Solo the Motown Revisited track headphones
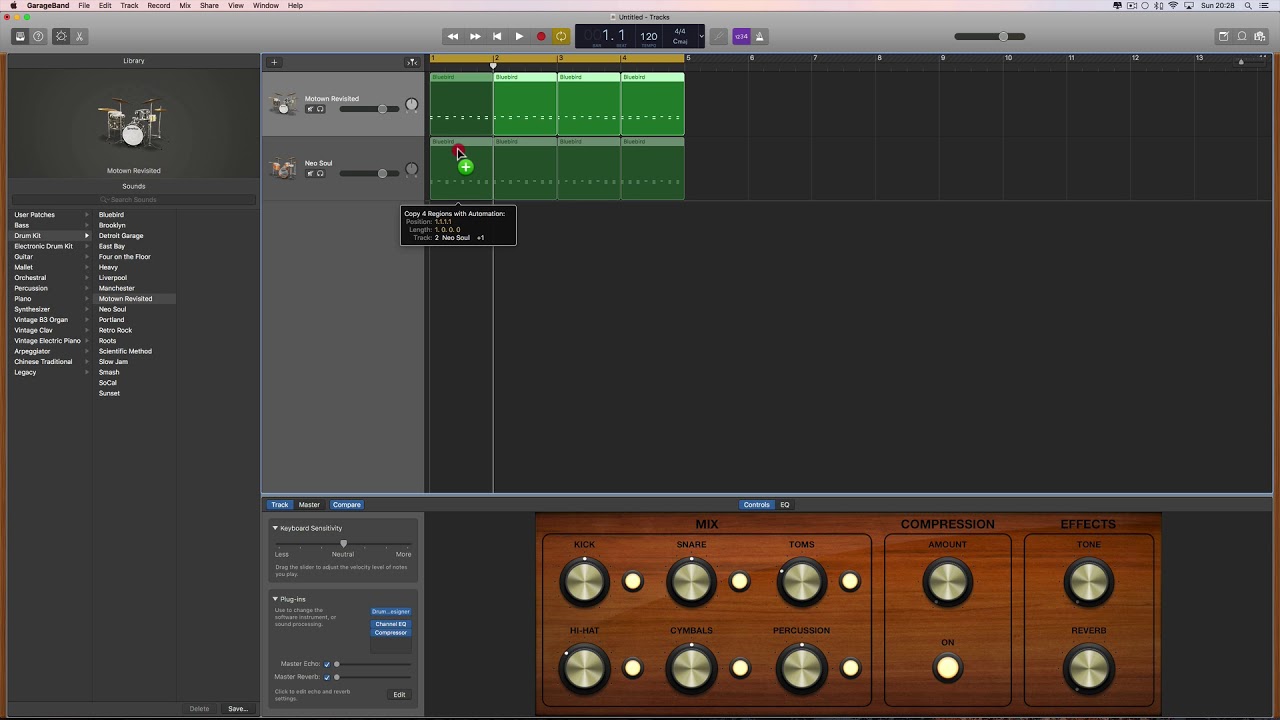 click(x=320, y=109)
